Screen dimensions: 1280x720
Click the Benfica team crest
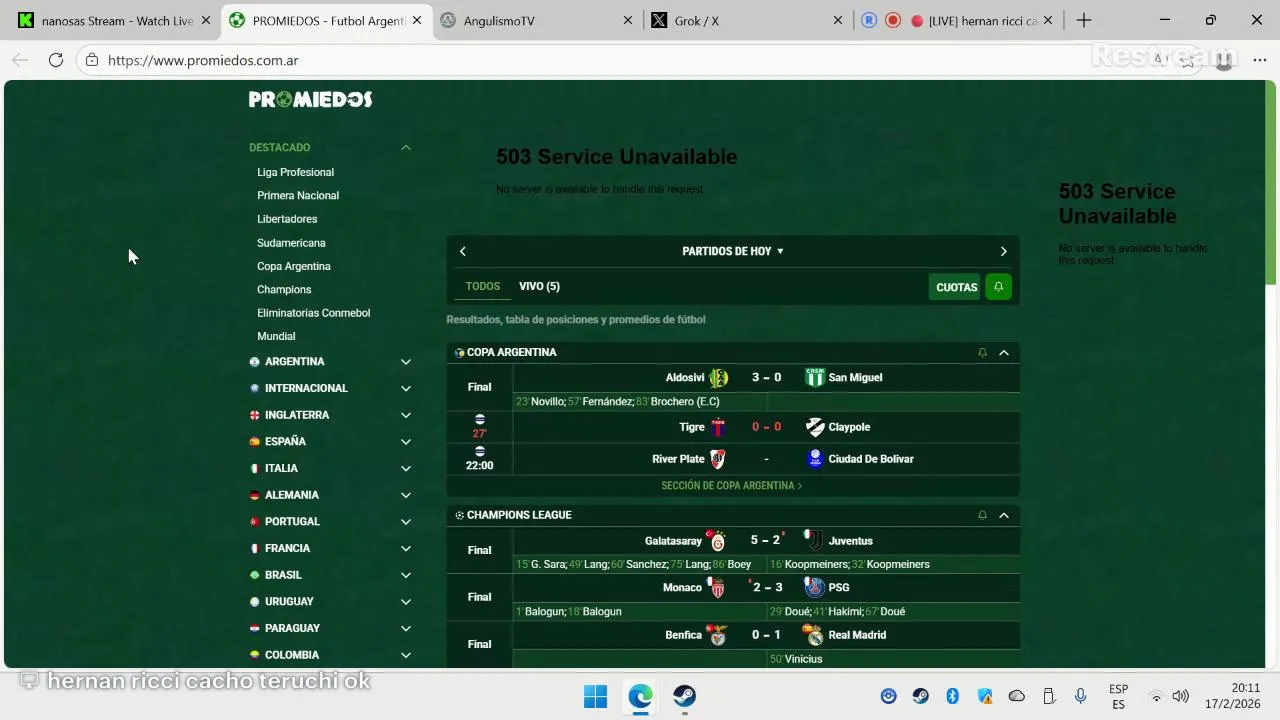tap(717, 635)
